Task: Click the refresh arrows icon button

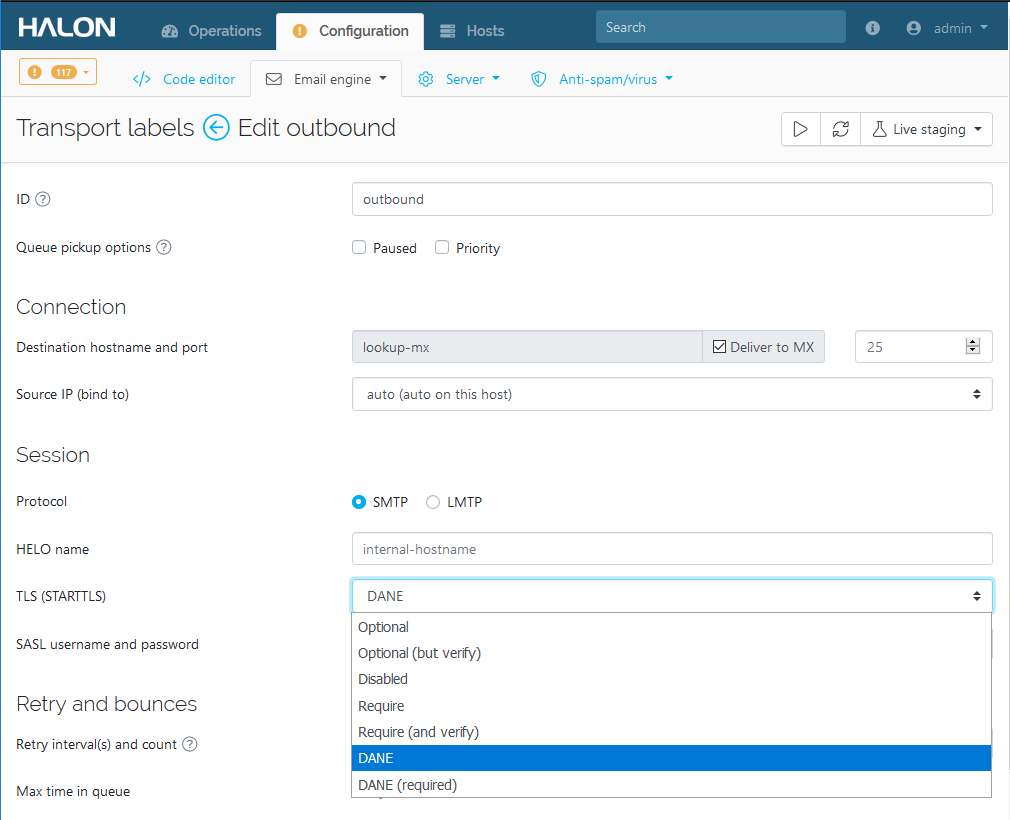Action: [x=840, y=129]
